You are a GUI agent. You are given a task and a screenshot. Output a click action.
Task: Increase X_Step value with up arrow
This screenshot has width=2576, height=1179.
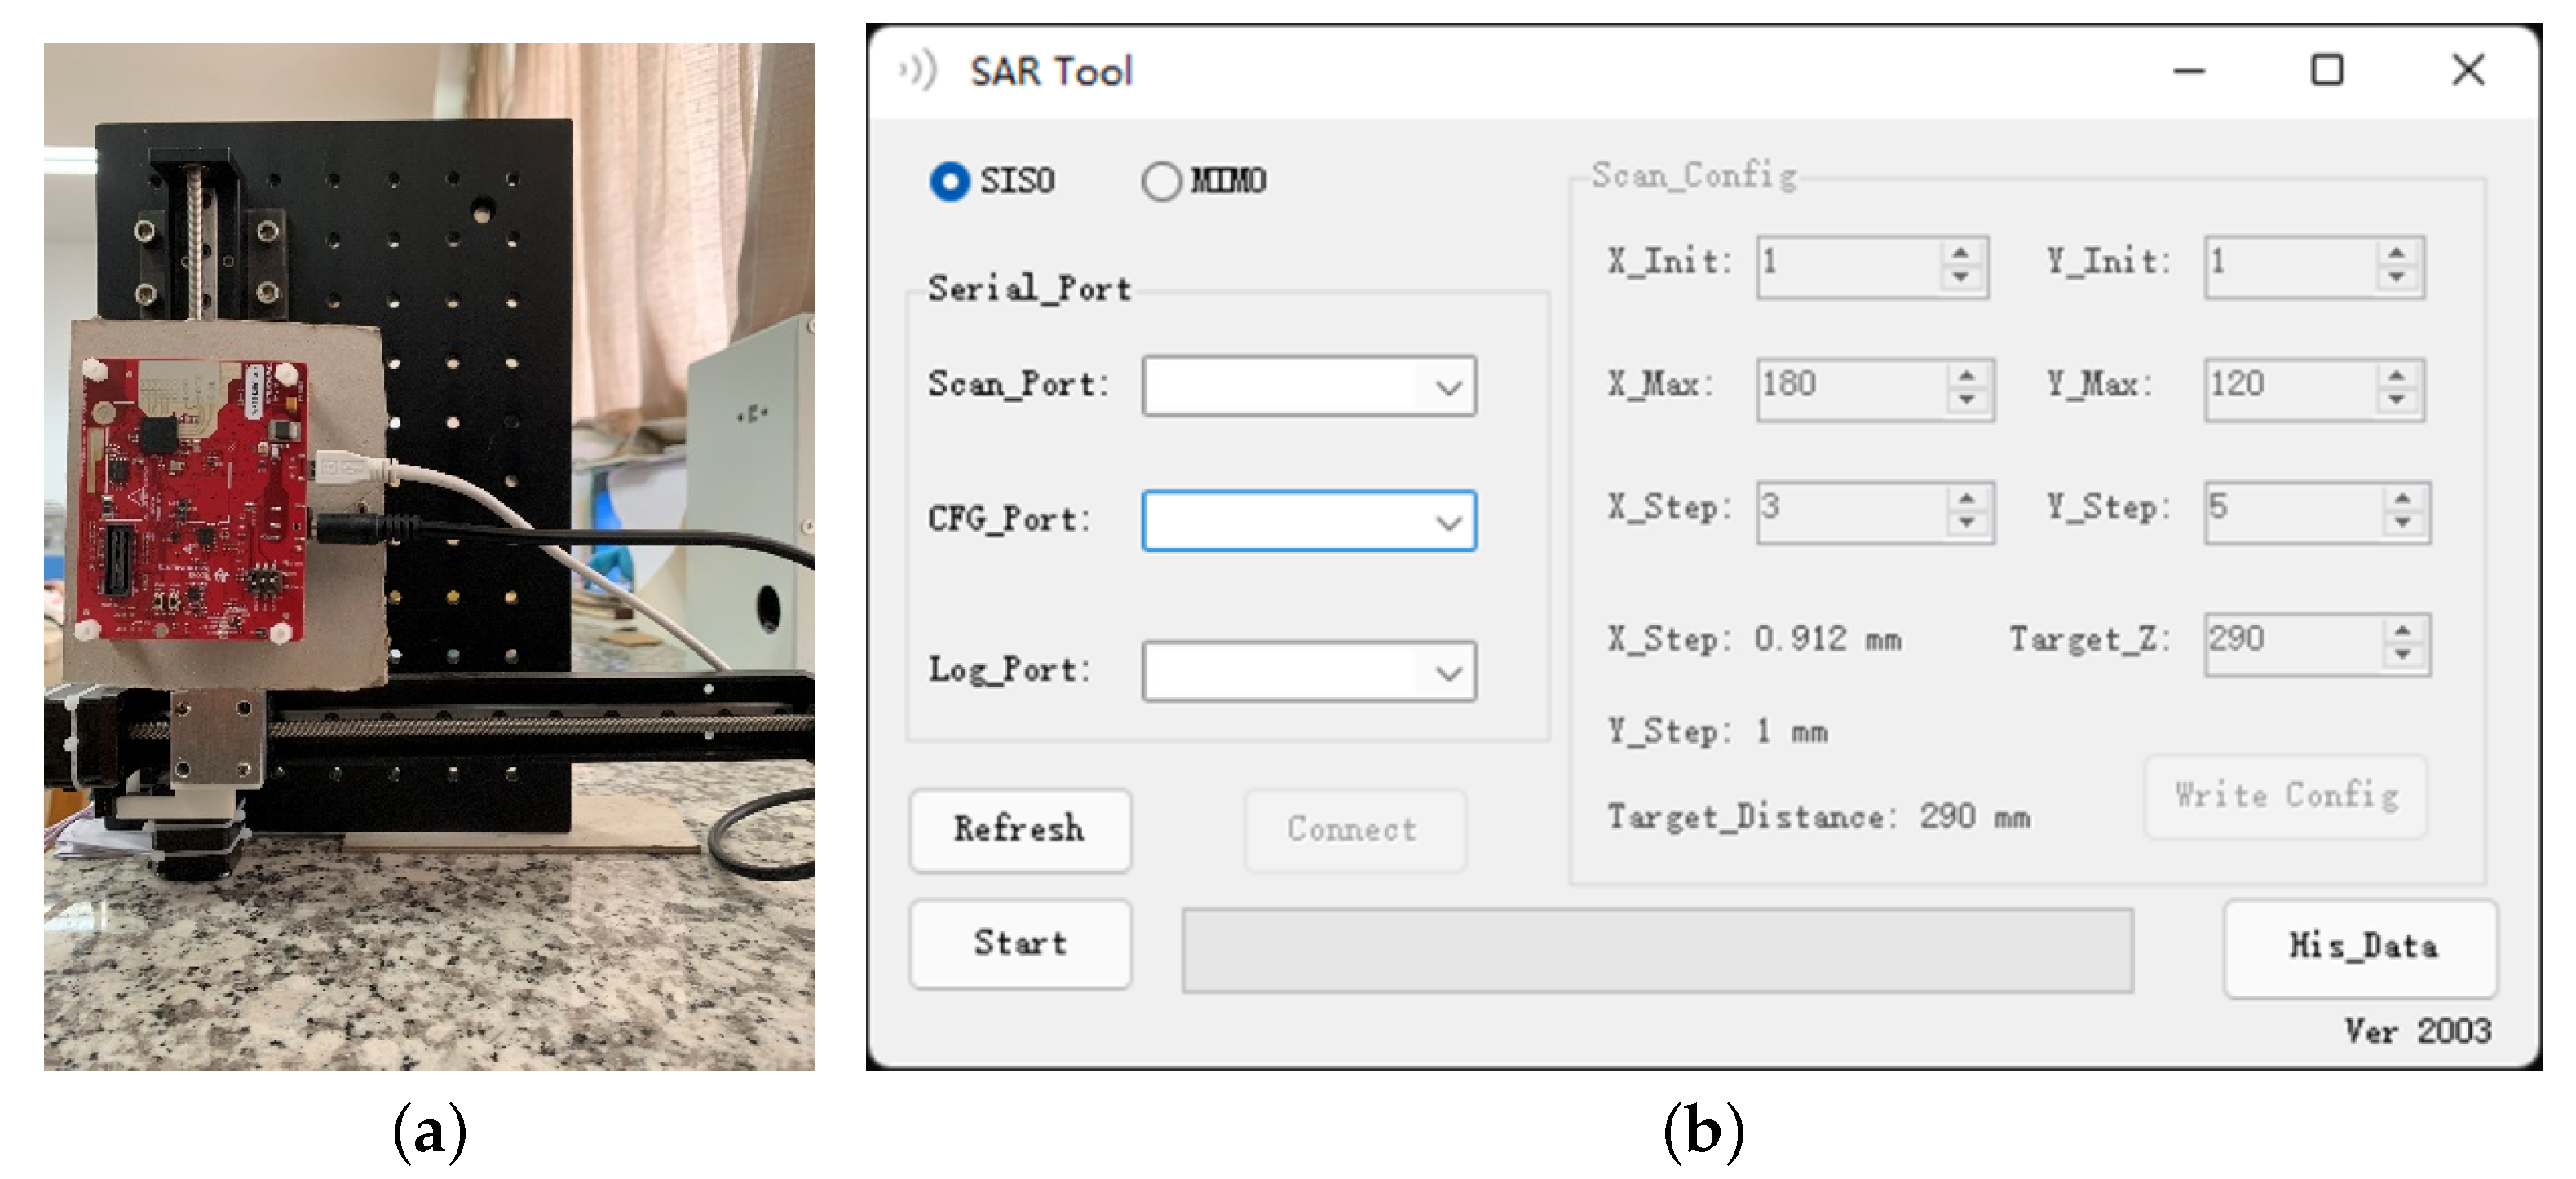pyautogui.click(x=1966, y=499)
